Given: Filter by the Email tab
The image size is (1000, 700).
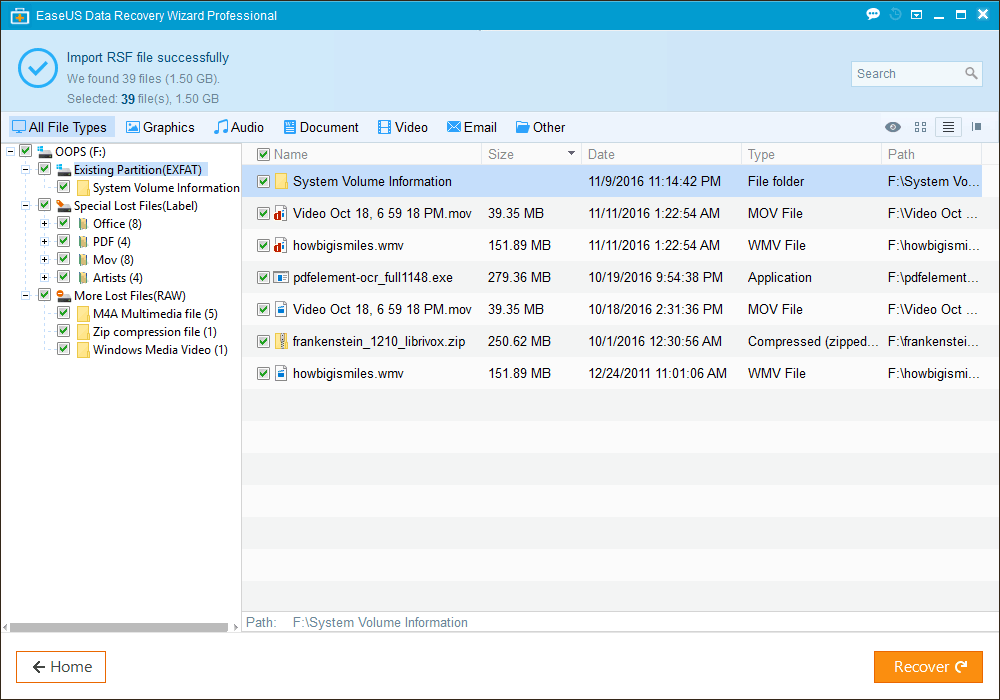Looking at the screenshot, I should click(472, 127).
